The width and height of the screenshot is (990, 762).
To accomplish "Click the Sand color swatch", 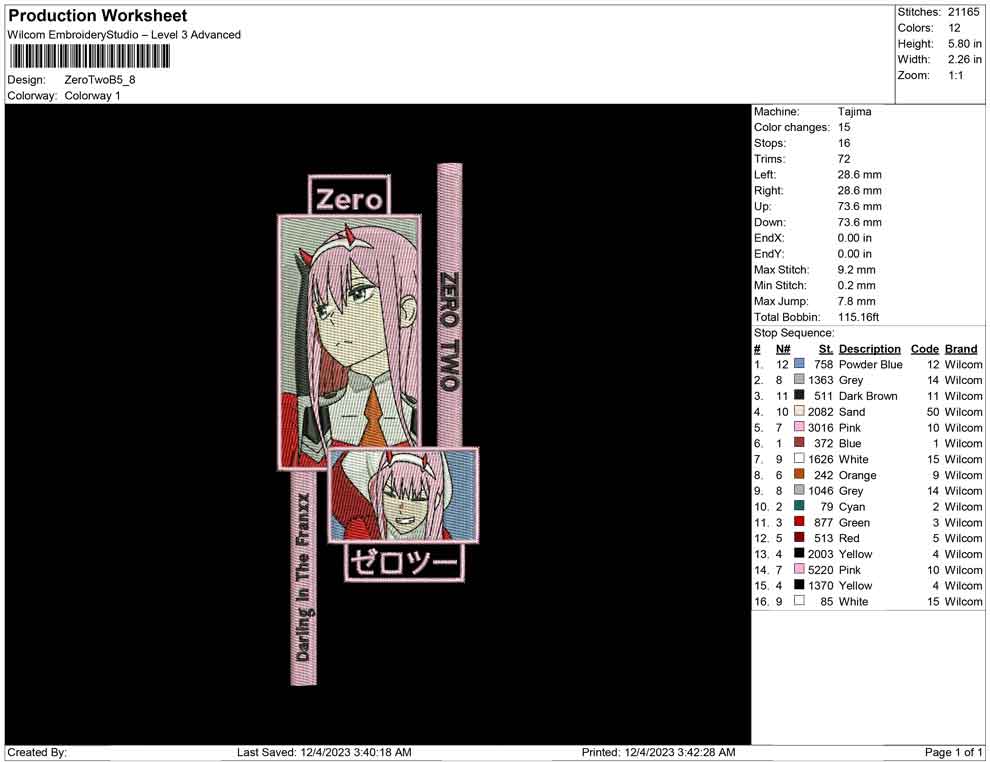I will (x=799, y=411).
